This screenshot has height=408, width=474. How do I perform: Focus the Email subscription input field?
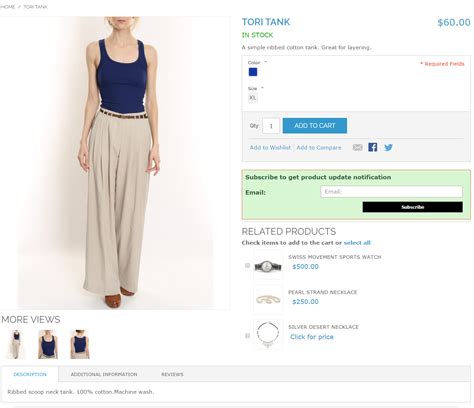coord(391,192)
